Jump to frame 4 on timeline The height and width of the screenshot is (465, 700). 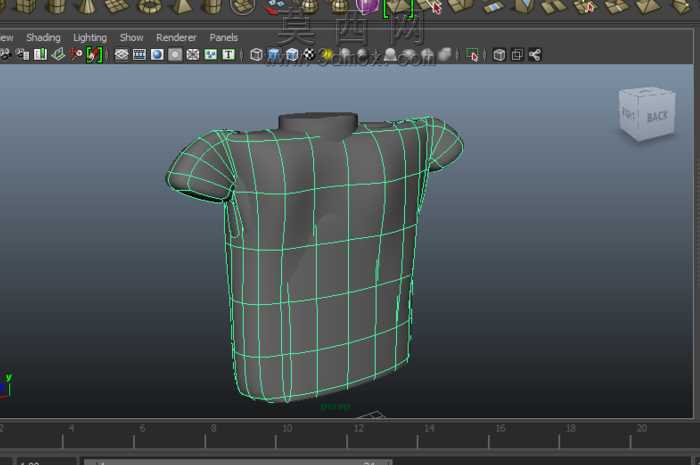pos(71,428)
